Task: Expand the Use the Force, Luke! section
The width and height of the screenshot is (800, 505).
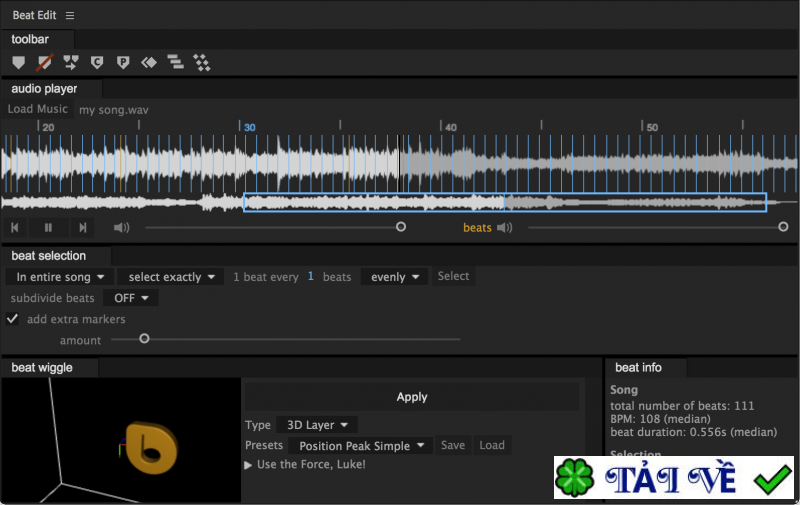Action: pos(249,465)
